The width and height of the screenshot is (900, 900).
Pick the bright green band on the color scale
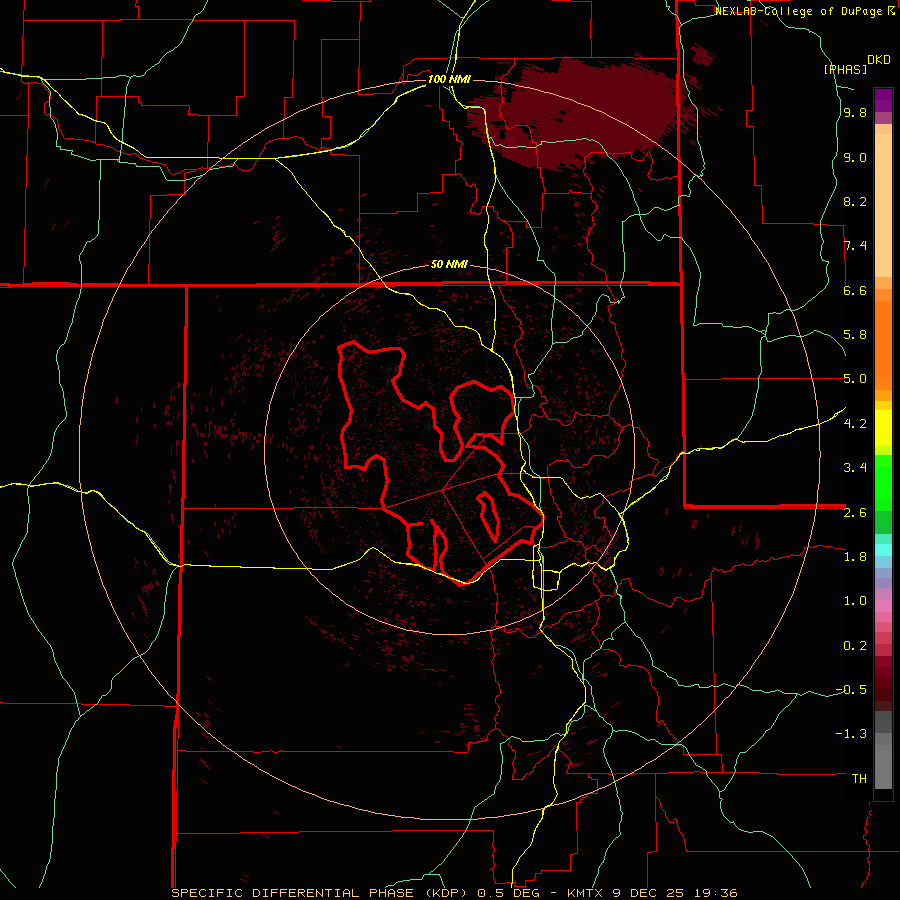point(883,482)
